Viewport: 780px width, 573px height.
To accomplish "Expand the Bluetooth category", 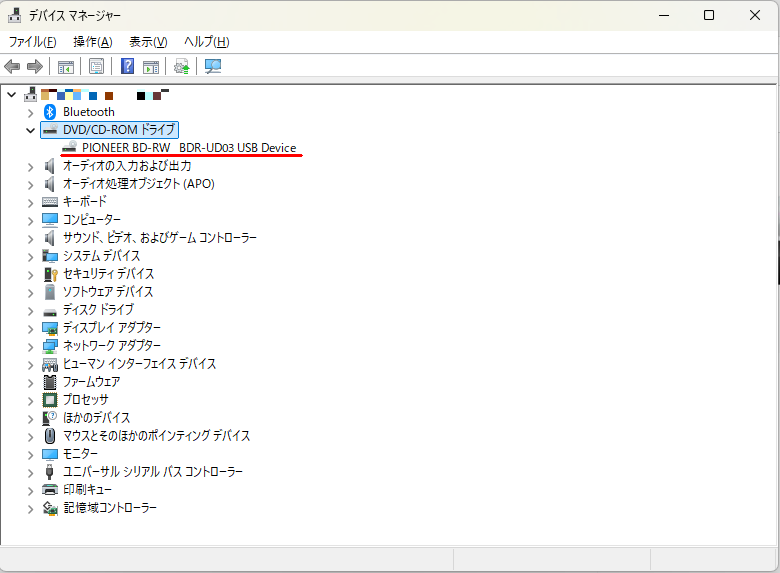I will click(x=30, y=112).
